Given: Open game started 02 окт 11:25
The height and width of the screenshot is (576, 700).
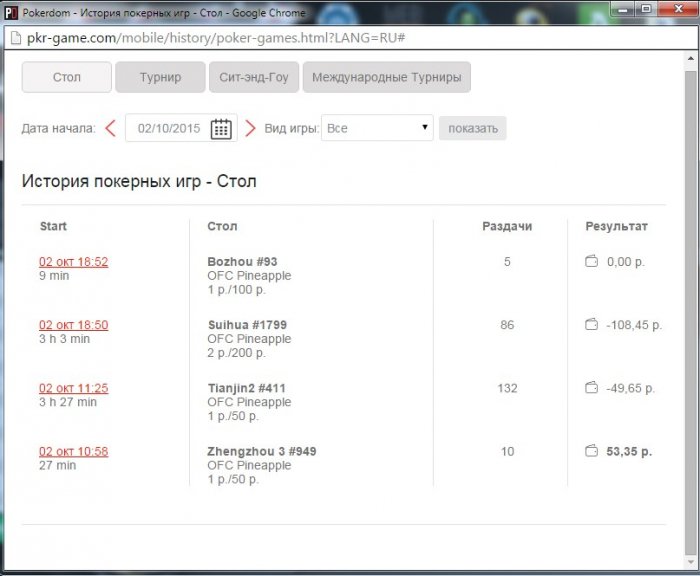Looking at the screenshot, I should (74, 388).
